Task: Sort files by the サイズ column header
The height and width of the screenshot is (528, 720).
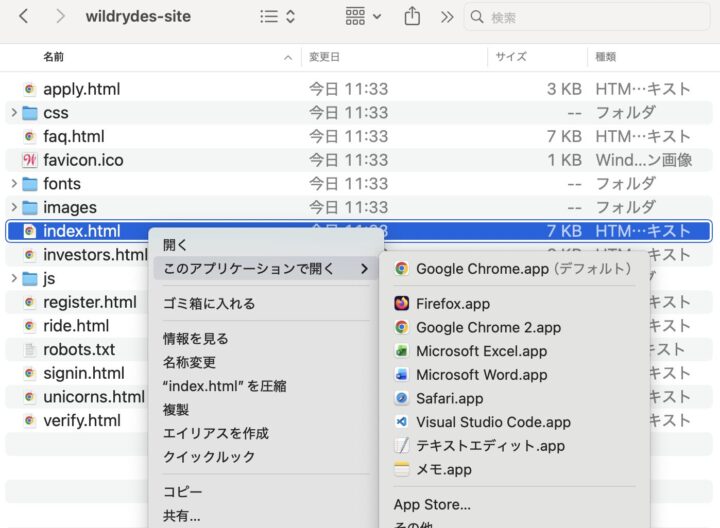Action: 511,57
